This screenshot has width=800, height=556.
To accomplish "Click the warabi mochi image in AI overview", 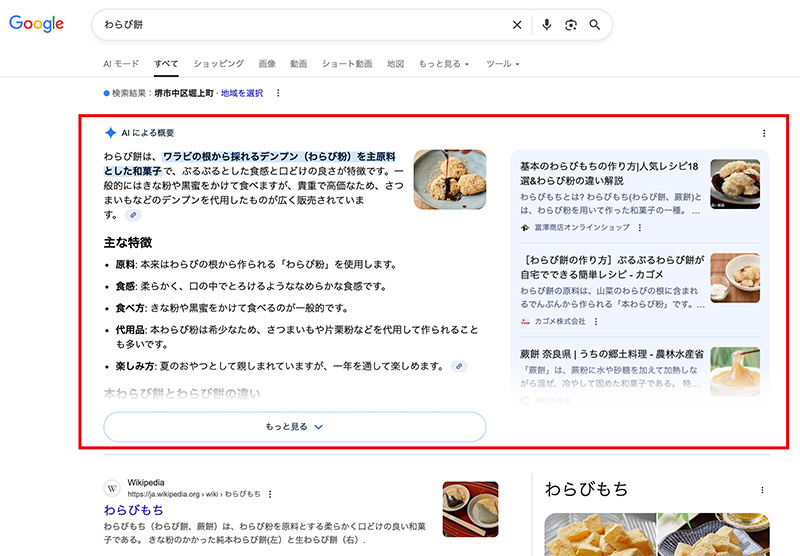I will pos(449,179).
